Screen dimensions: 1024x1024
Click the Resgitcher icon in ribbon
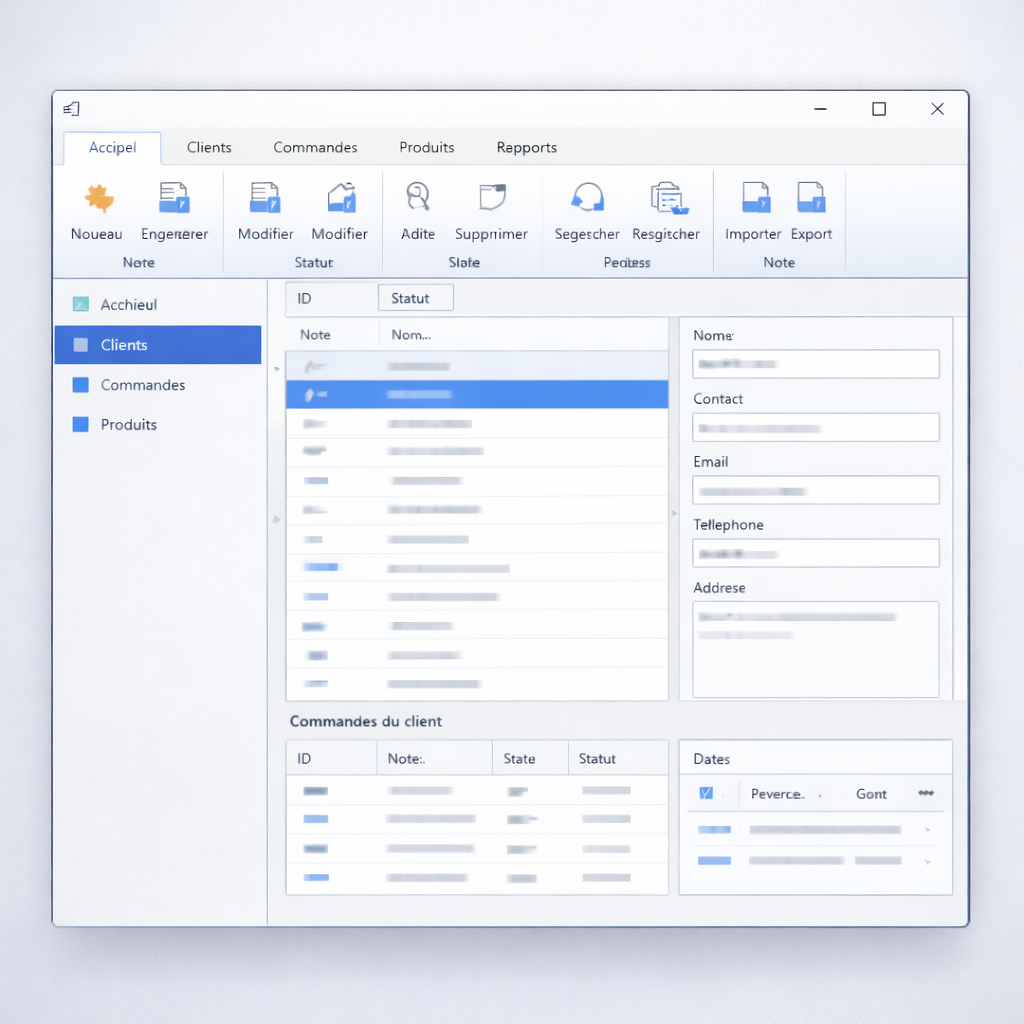(666, 198)
